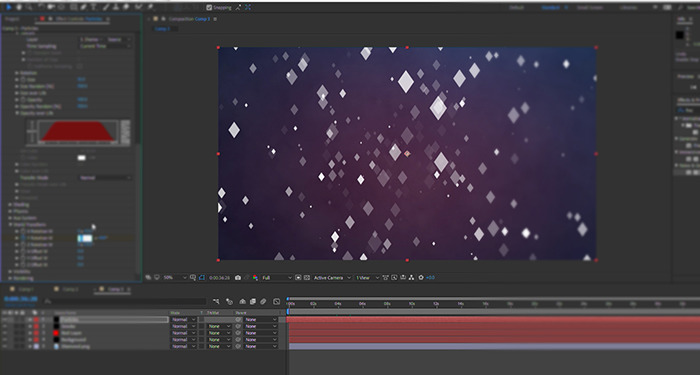Click the Draft 3D icon in timeline
700x375 pixels.
click(x=229, y=302)
